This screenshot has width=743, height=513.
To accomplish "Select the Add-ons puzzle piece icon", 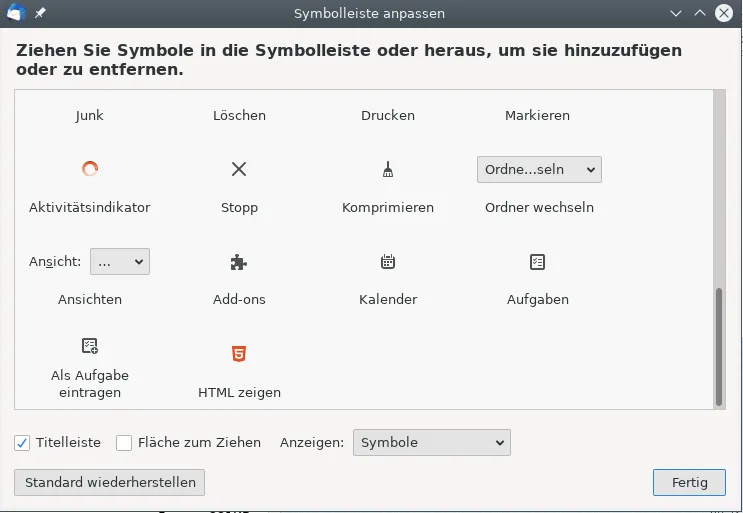I will (238, 262).
